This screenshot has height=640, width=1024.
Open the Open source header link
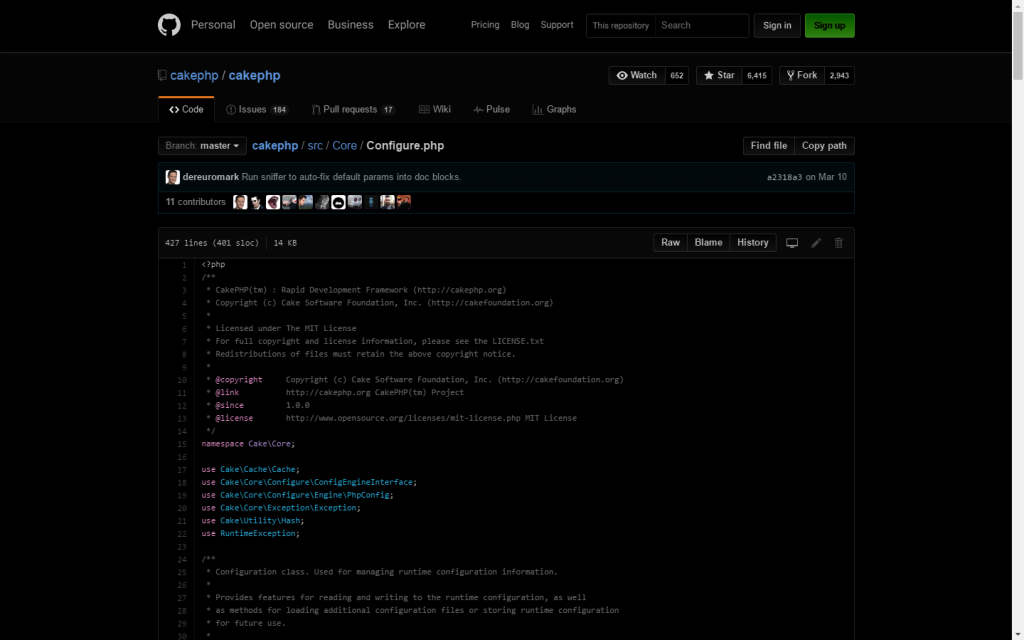point(281,25)
